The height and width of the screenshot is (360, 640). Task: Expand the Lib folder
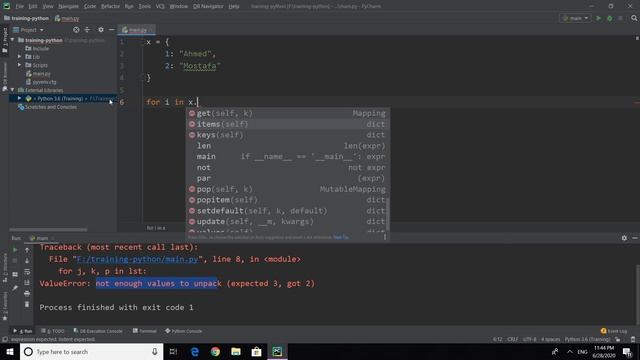click(x=19, y=57)
